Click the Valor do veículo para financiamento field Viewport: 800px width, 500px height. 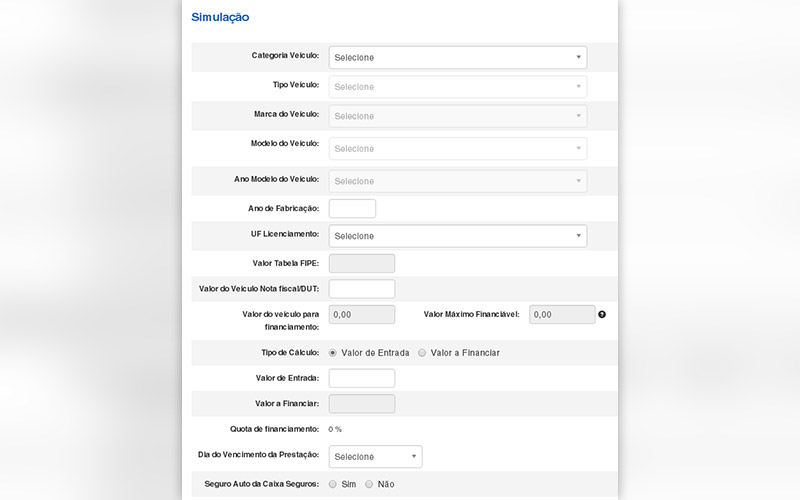(361, 315)
